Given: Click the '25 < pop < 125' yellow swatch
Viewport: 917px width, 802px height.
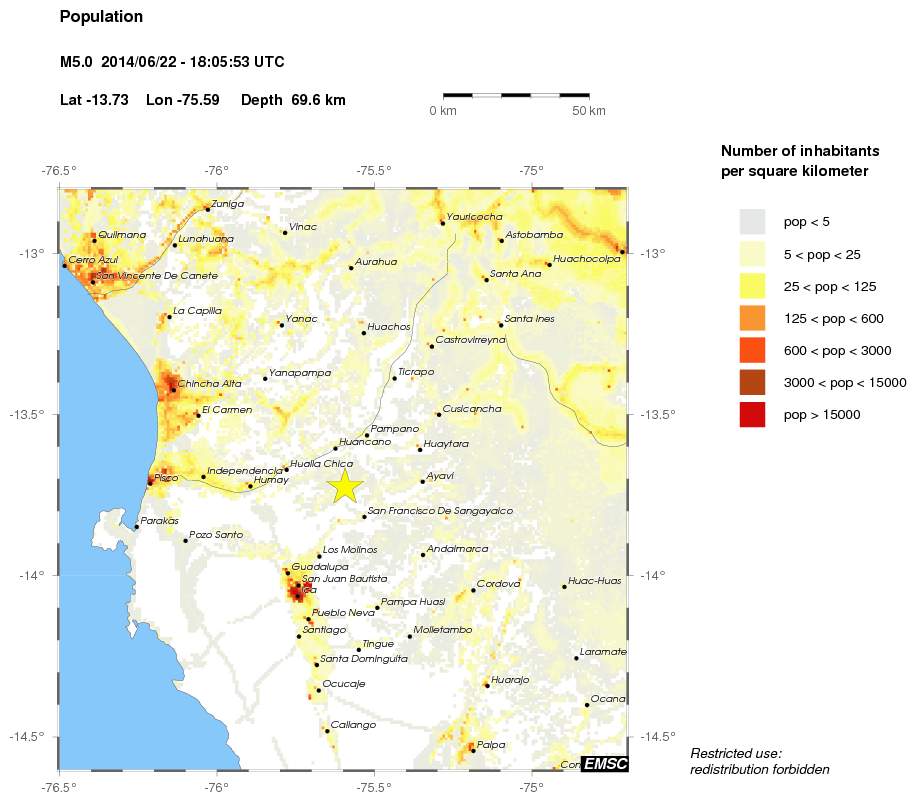Looking at the screenshot, I should point(752,286).
